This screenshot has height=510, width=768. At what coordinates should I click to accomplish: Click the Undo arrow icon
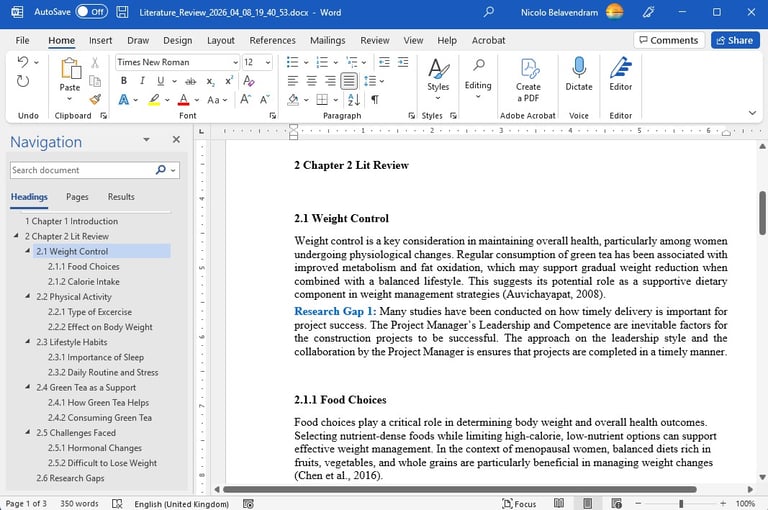click(23, 62)
